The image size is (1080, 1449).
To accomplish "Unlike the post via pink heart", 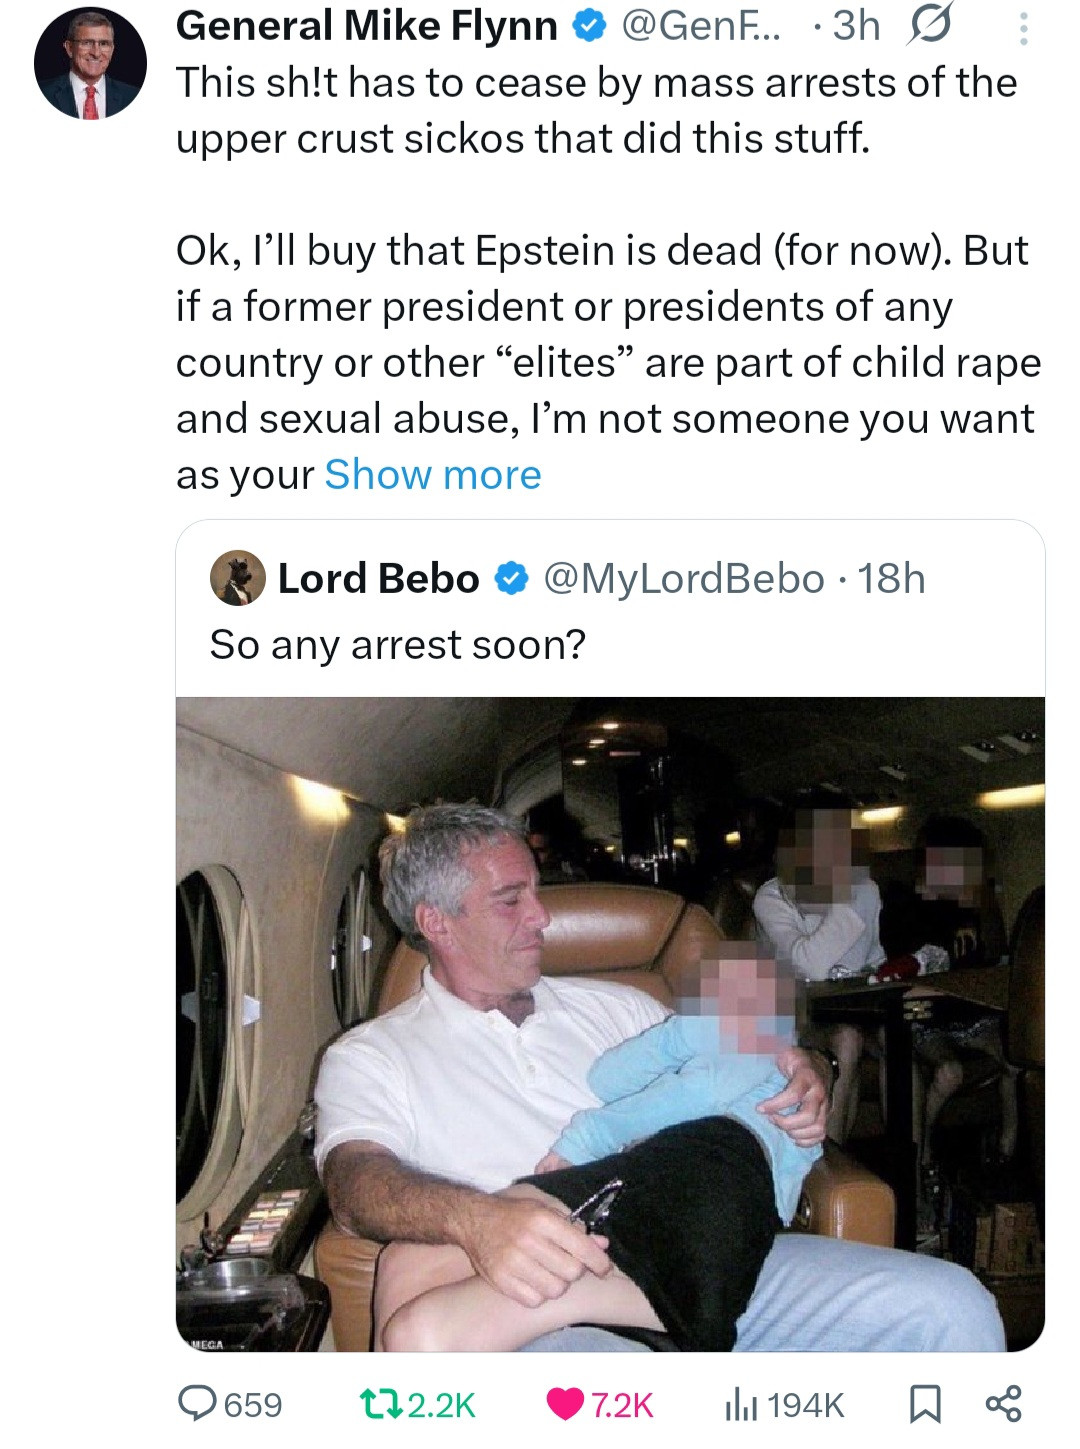I will pyautogui.click(x=565, y=1403).
